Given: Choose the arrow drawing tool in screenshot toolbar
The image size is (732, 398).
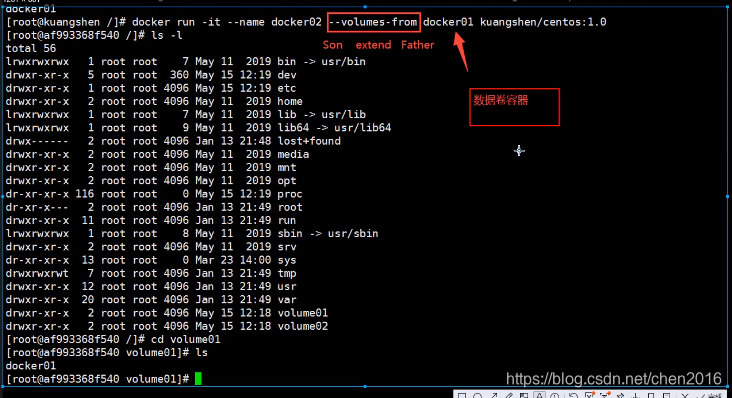Looking at the screenshot, I should coord(493,396).
